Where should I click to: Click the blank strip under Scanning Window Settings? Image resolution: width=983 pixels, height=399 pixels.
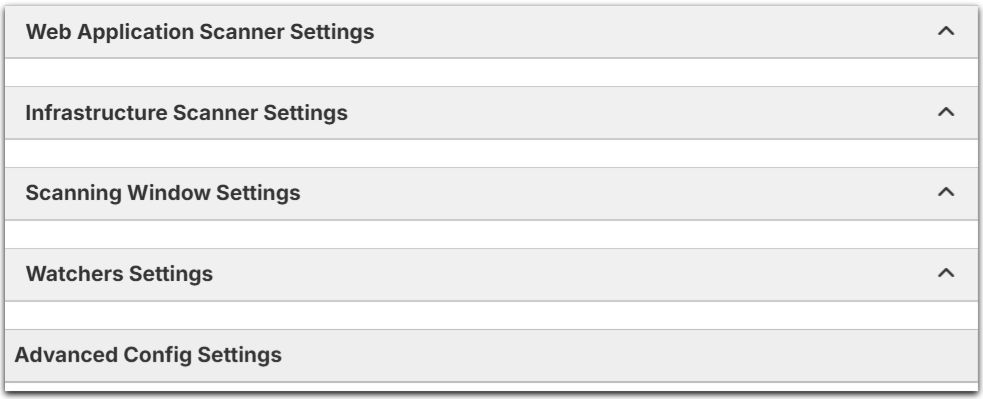click(x=491, y=234)
